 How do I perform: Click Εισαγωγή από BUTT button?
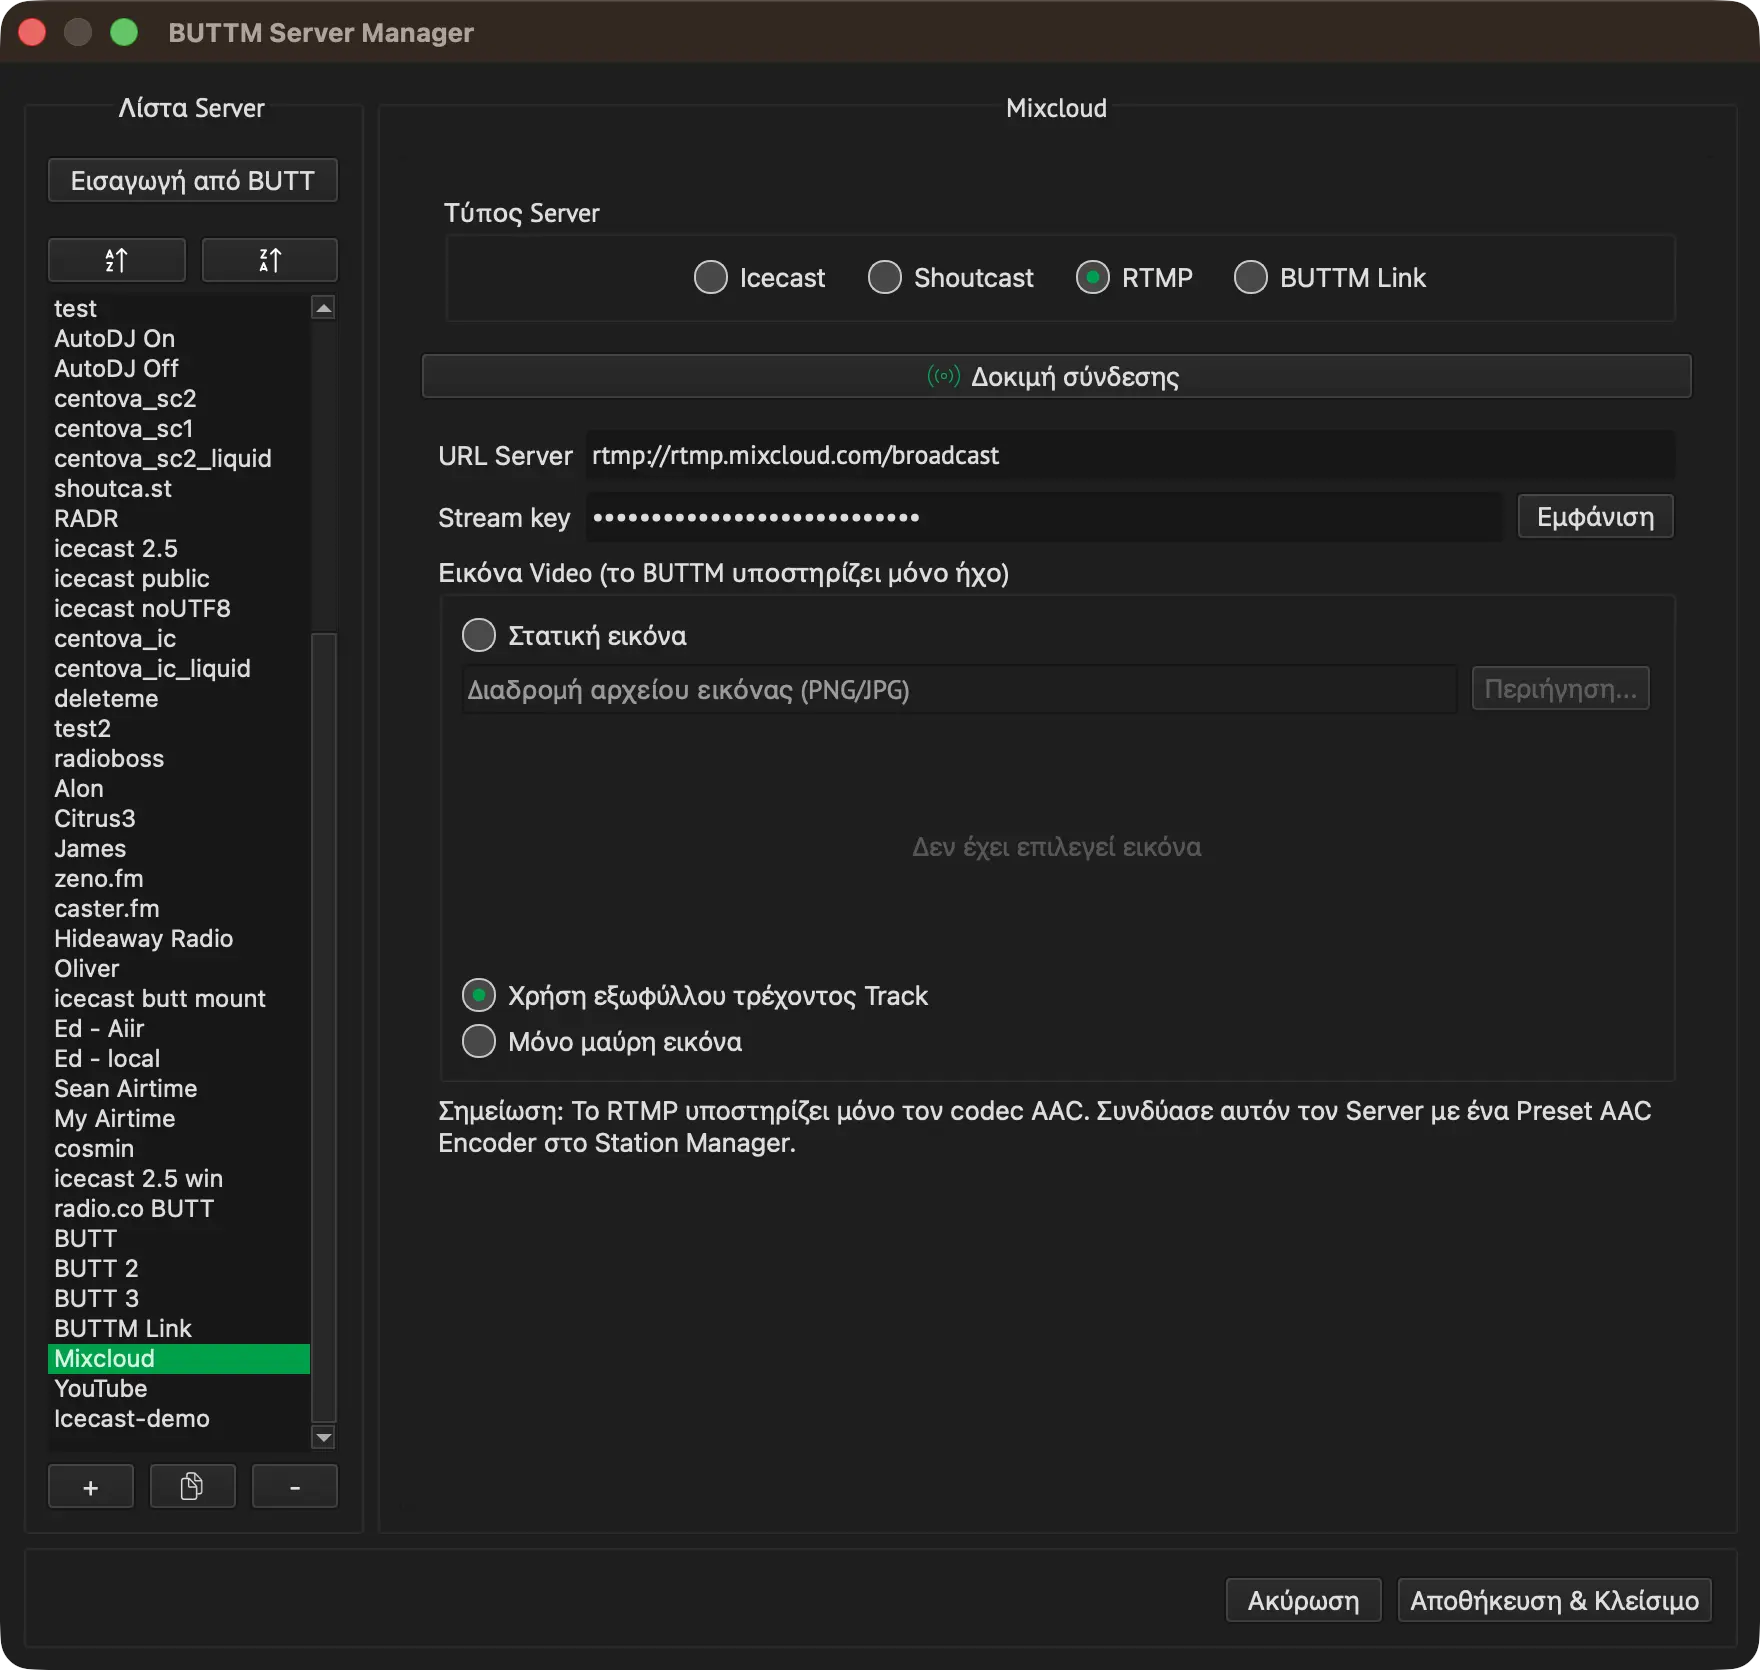click(x=193, y=181)
